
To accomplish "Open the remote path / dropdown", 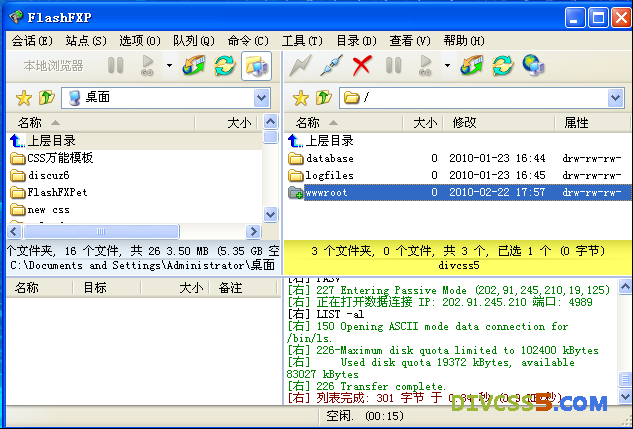I will (x=615, y=98).
